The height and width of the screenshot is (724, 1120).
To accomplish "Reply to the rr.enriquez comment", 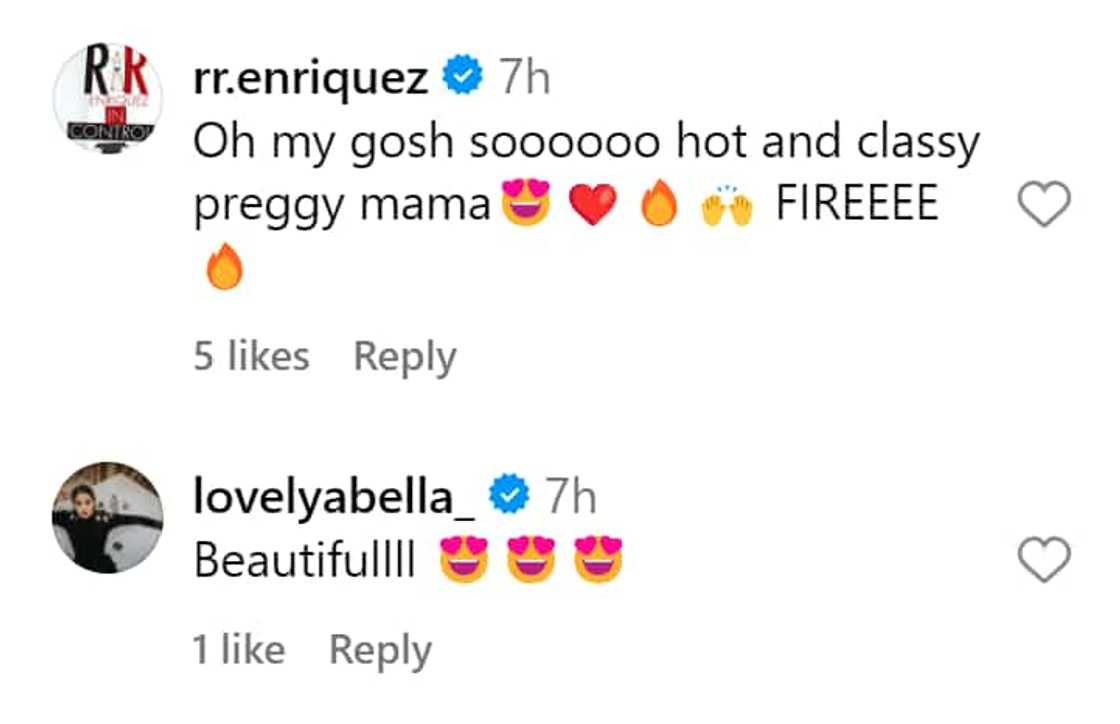I will [405, 357].
